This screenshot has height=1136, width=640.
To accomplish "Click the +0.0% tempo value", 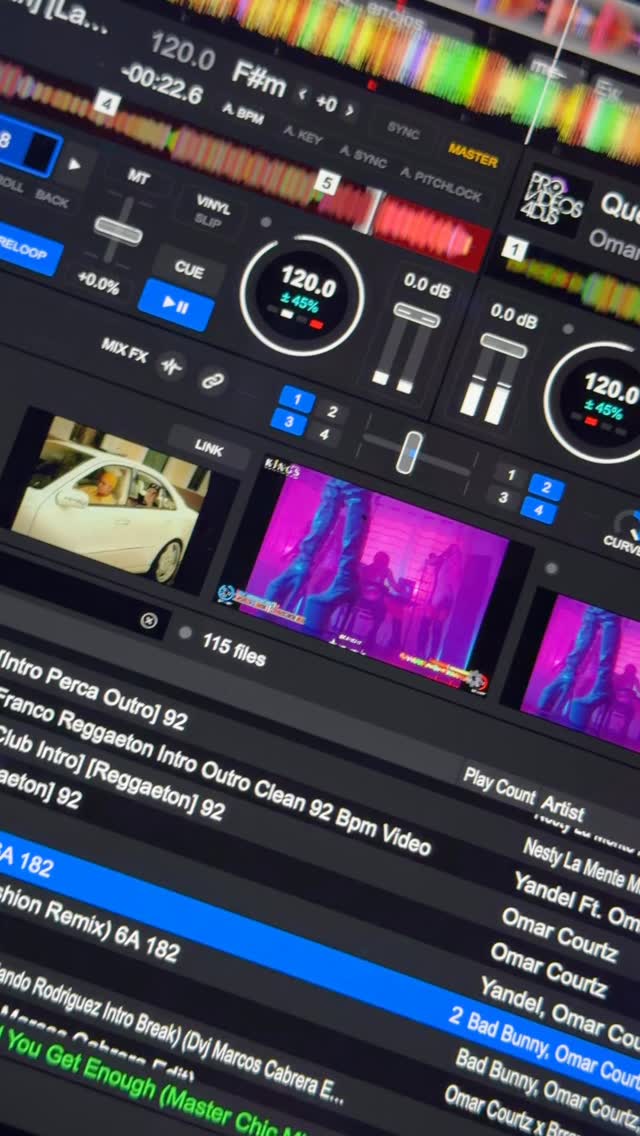I will point(98,283).
